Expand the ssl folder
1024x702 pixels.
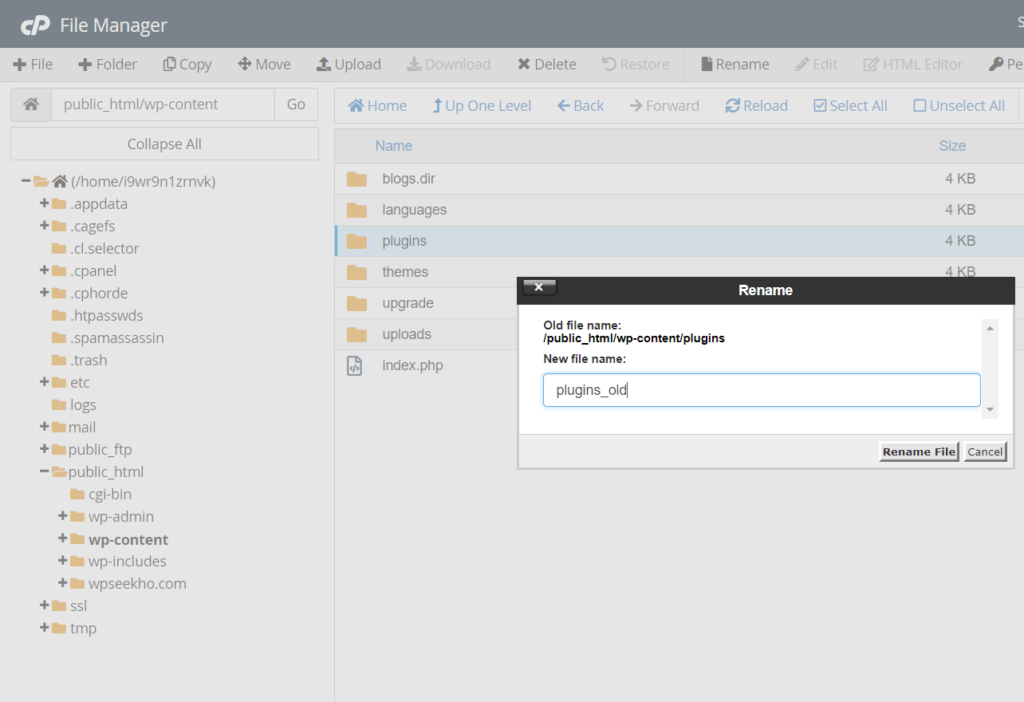tap(44, 605)
